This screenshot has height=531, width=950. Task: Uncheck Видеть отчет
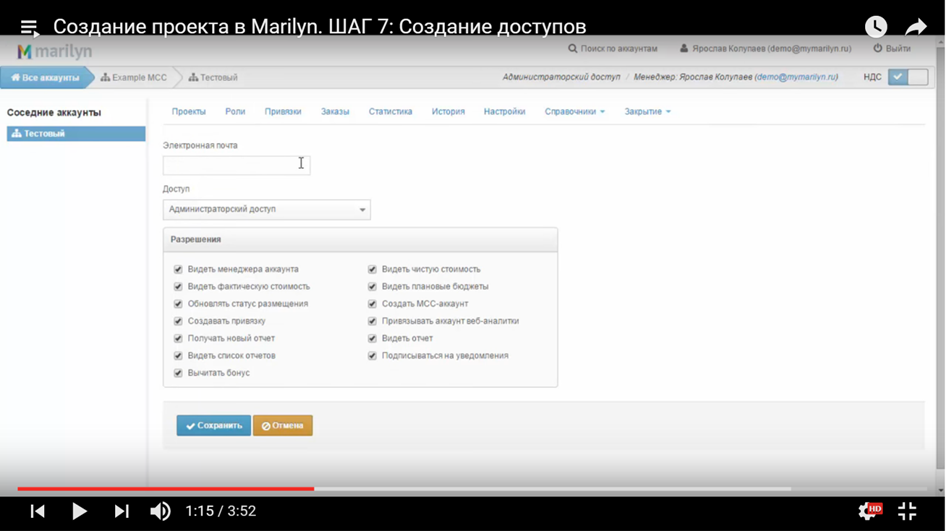click(372, 338)
